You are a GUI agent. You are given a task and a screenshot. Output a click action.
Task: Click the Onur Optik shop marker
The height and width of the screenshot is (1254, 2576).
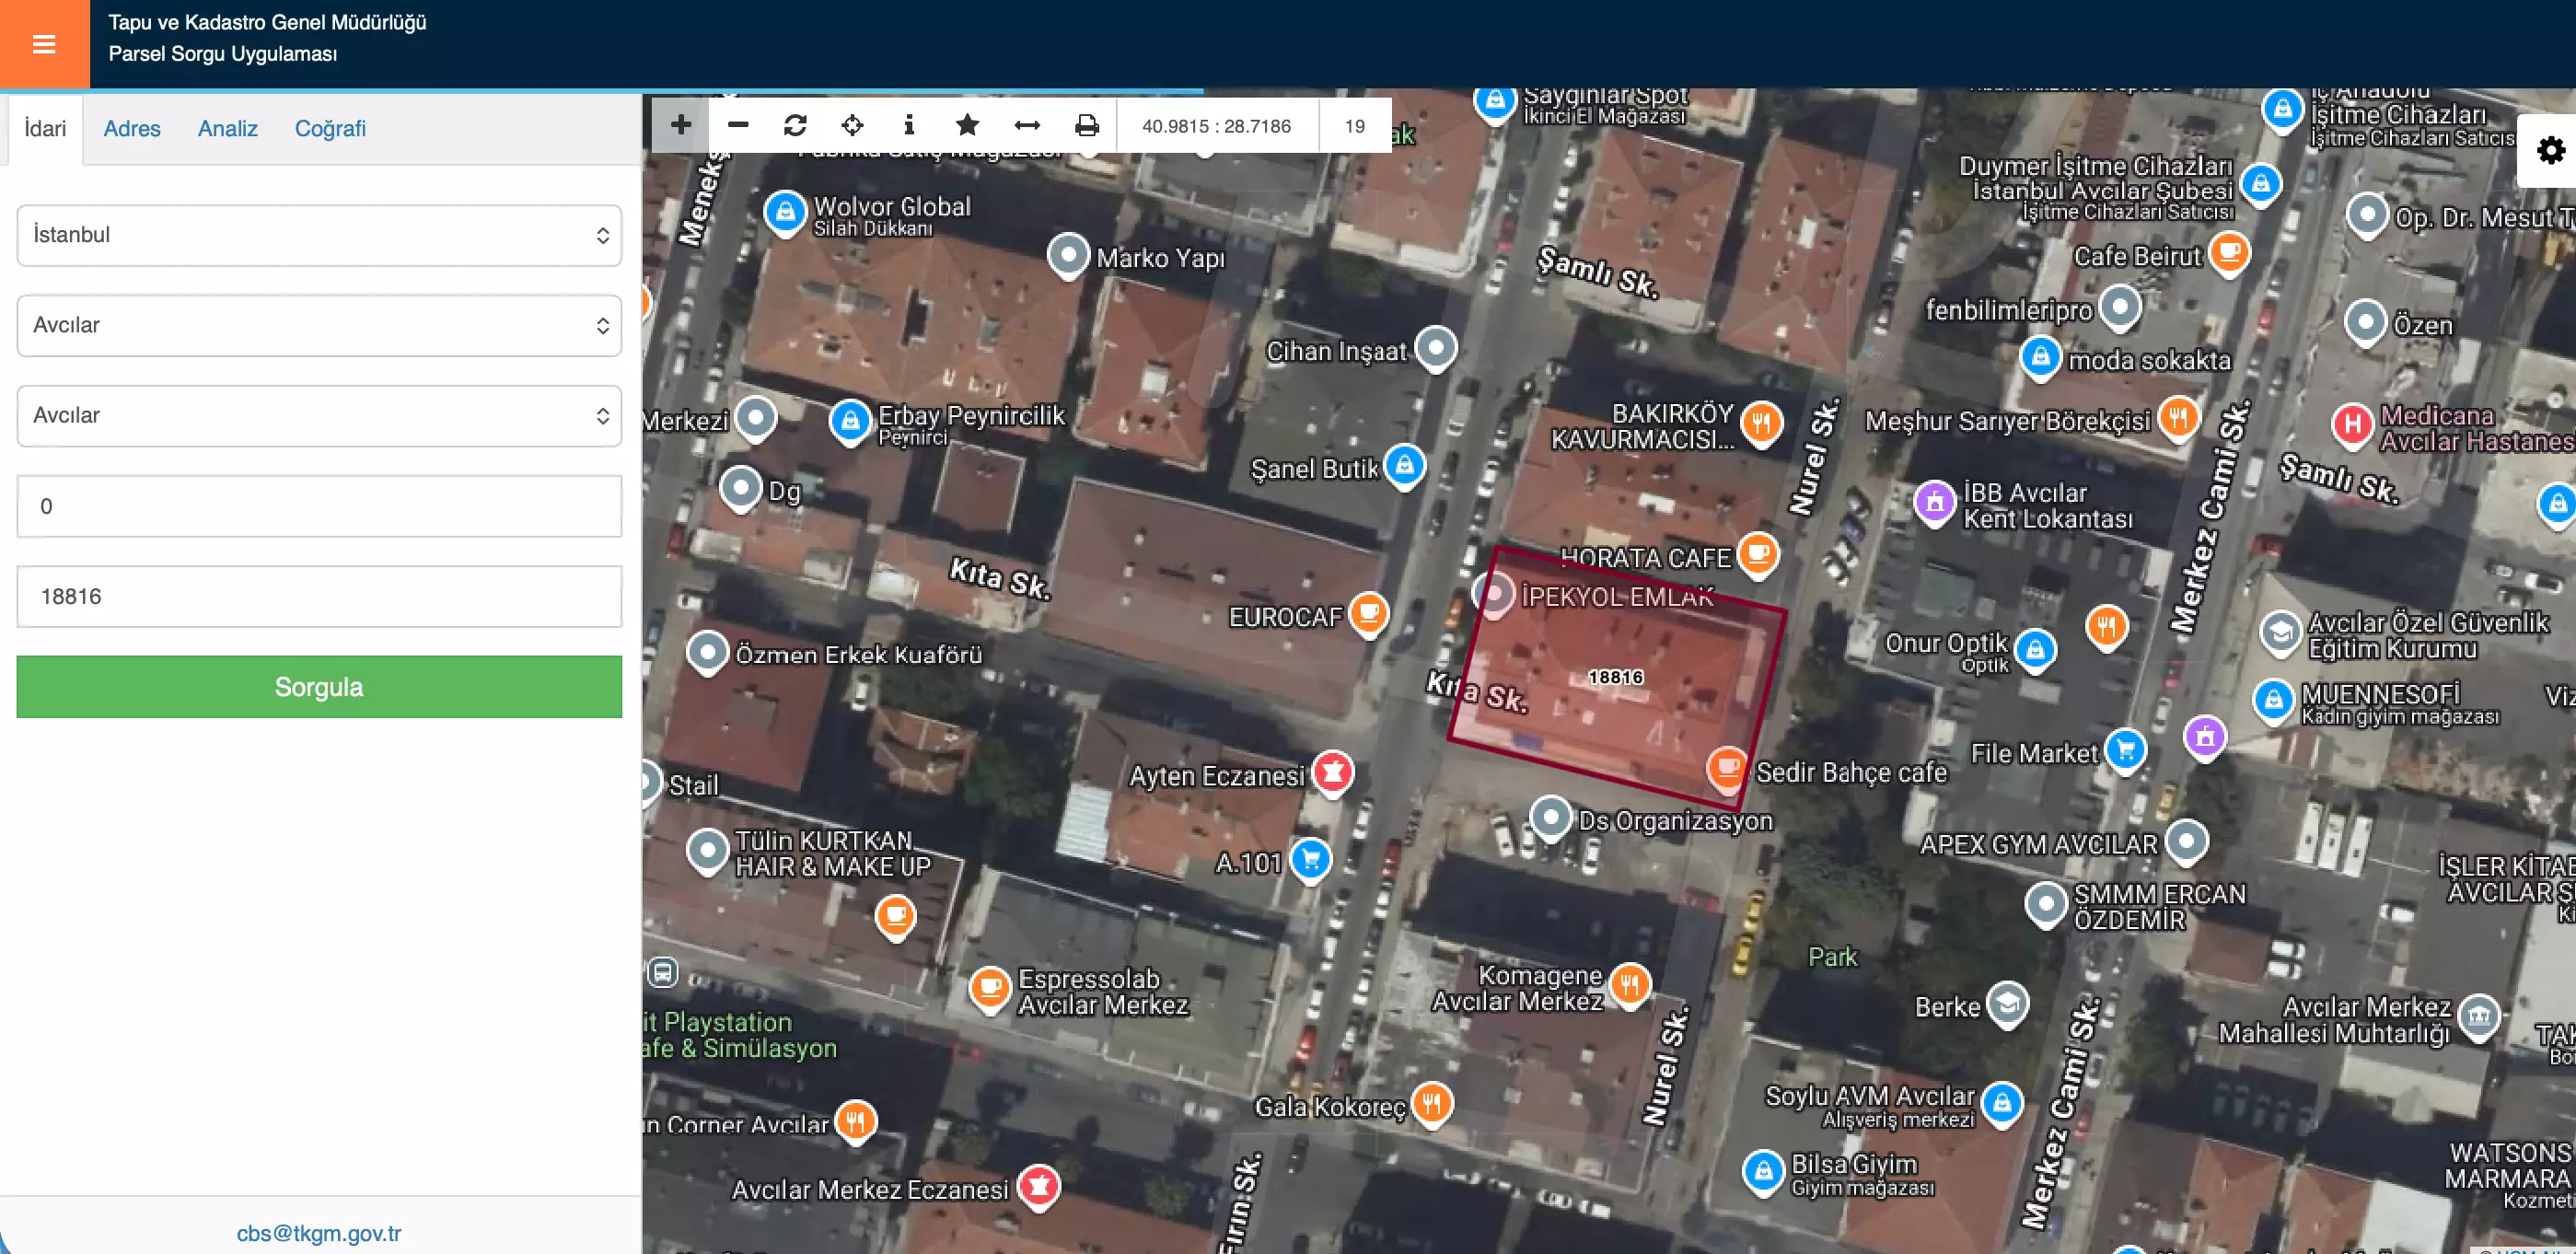(2035, 651)
